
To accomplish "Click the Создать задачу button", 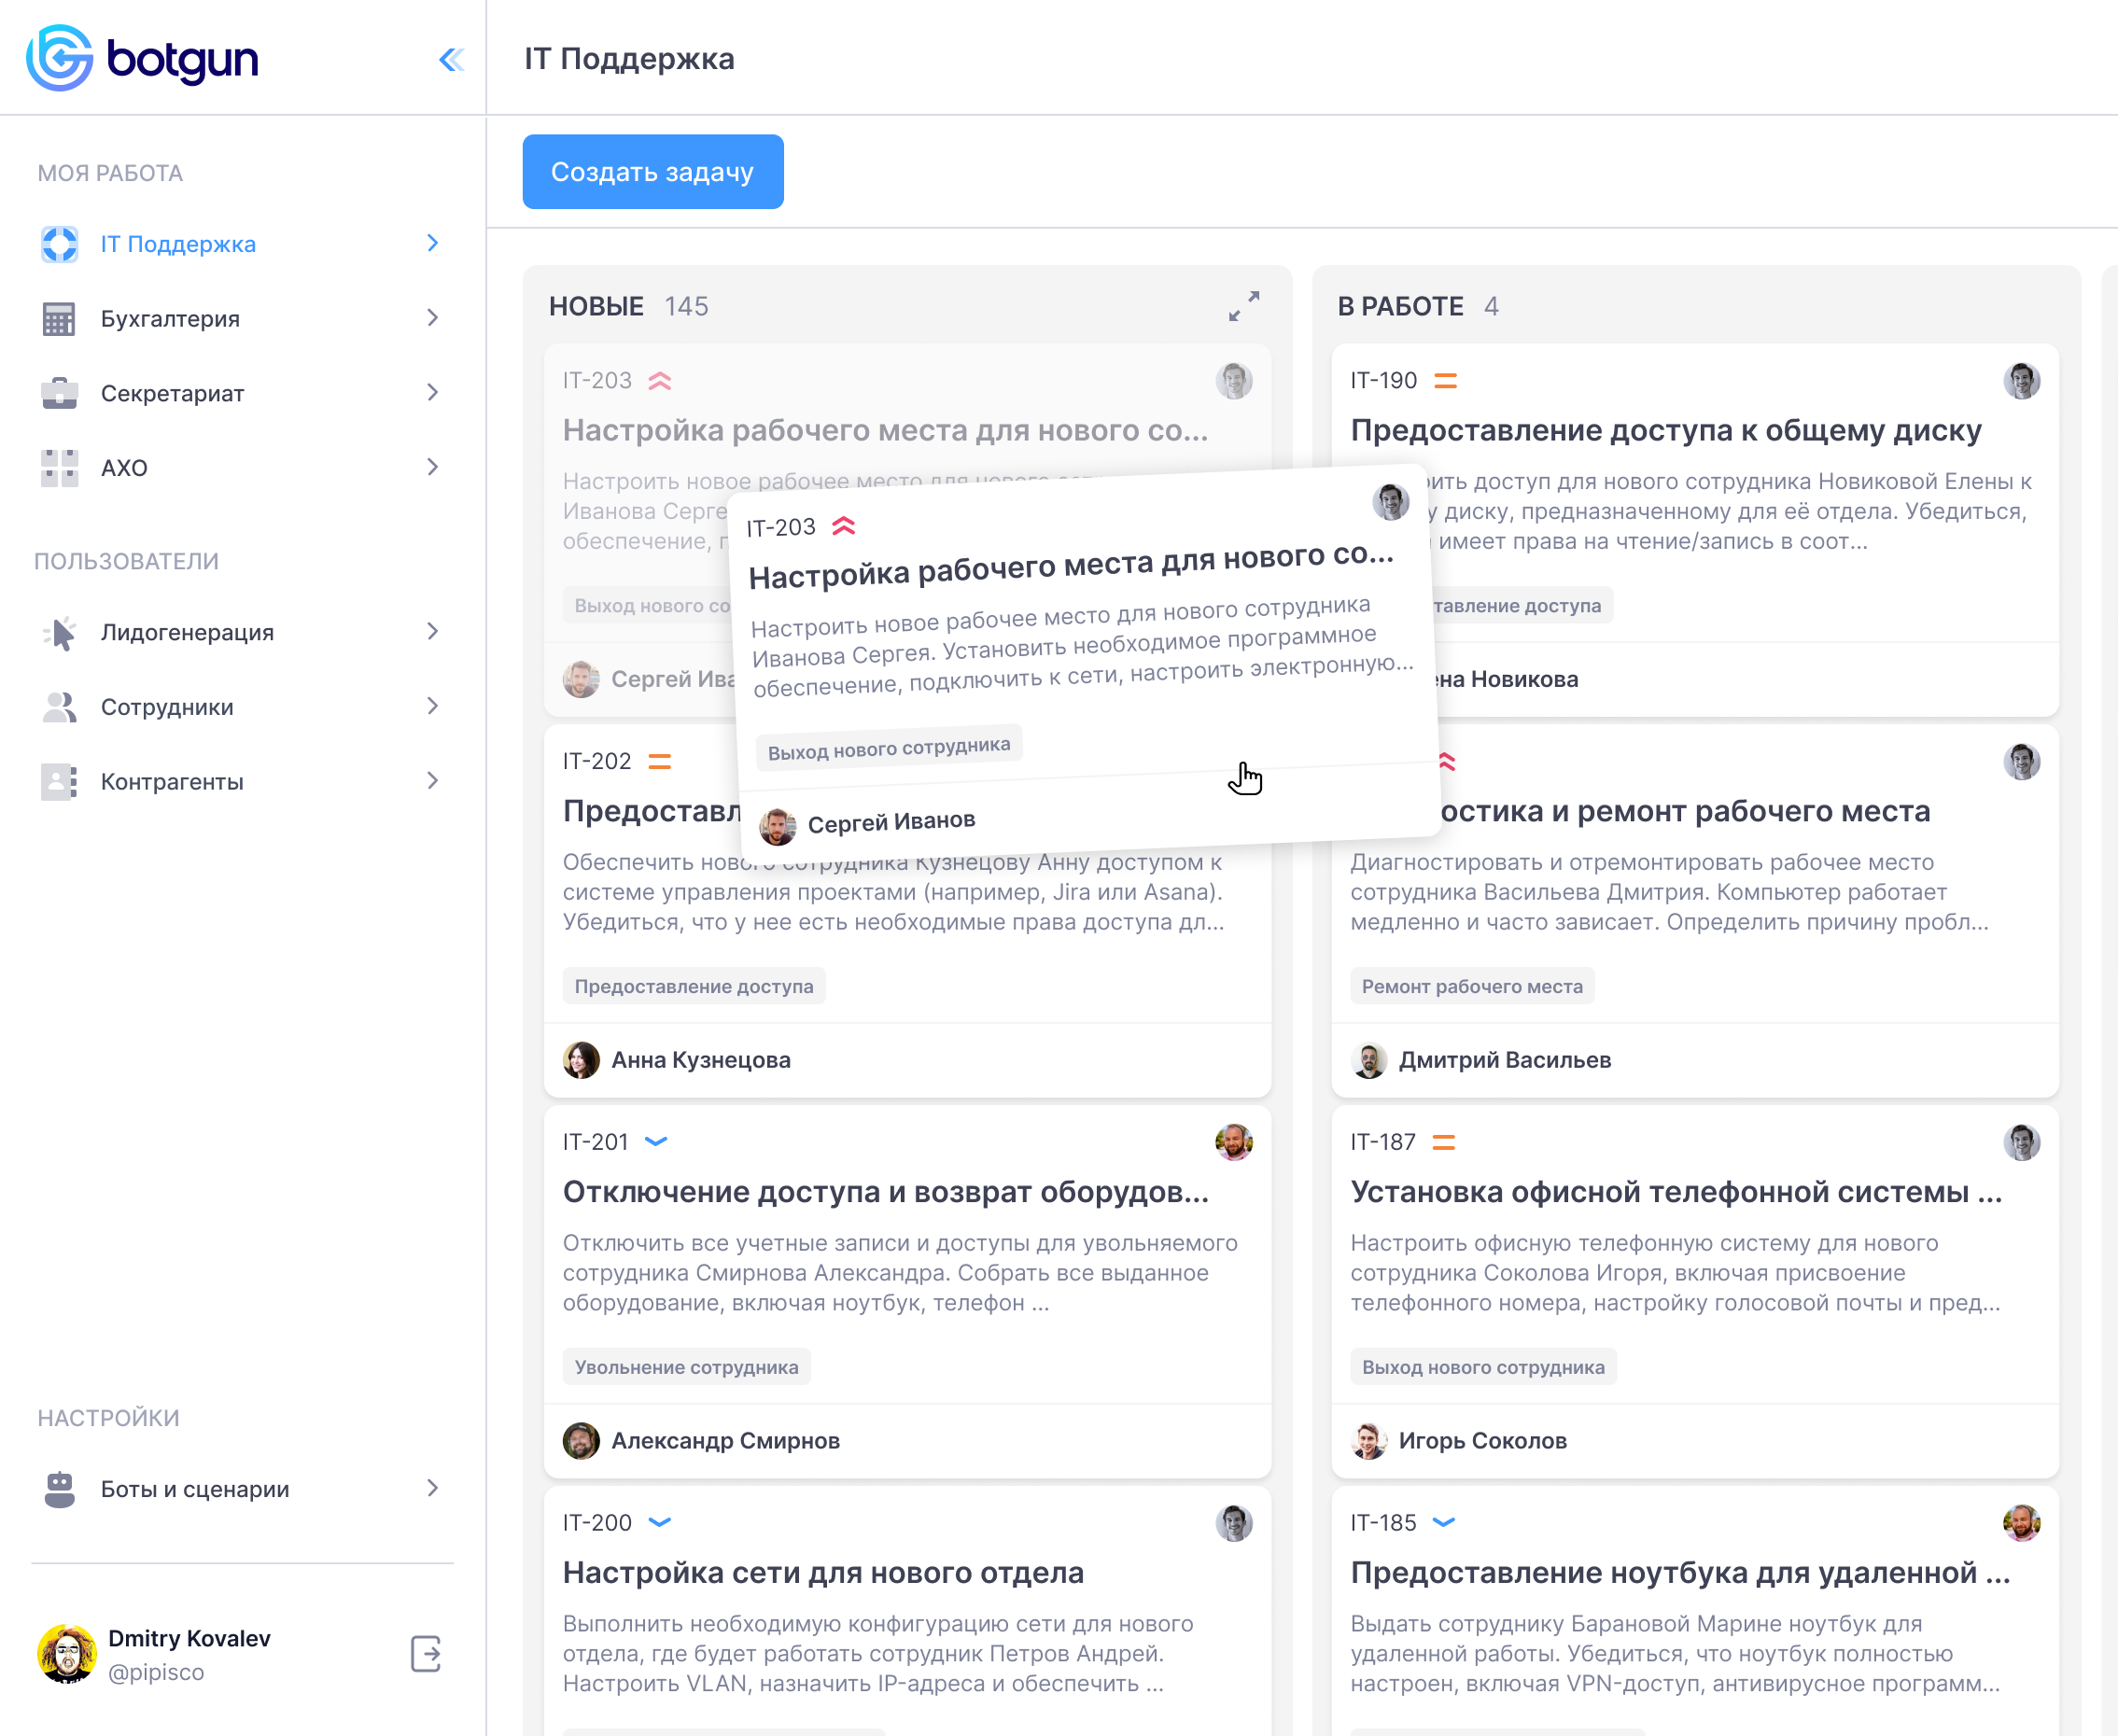I will click(653, 172).
